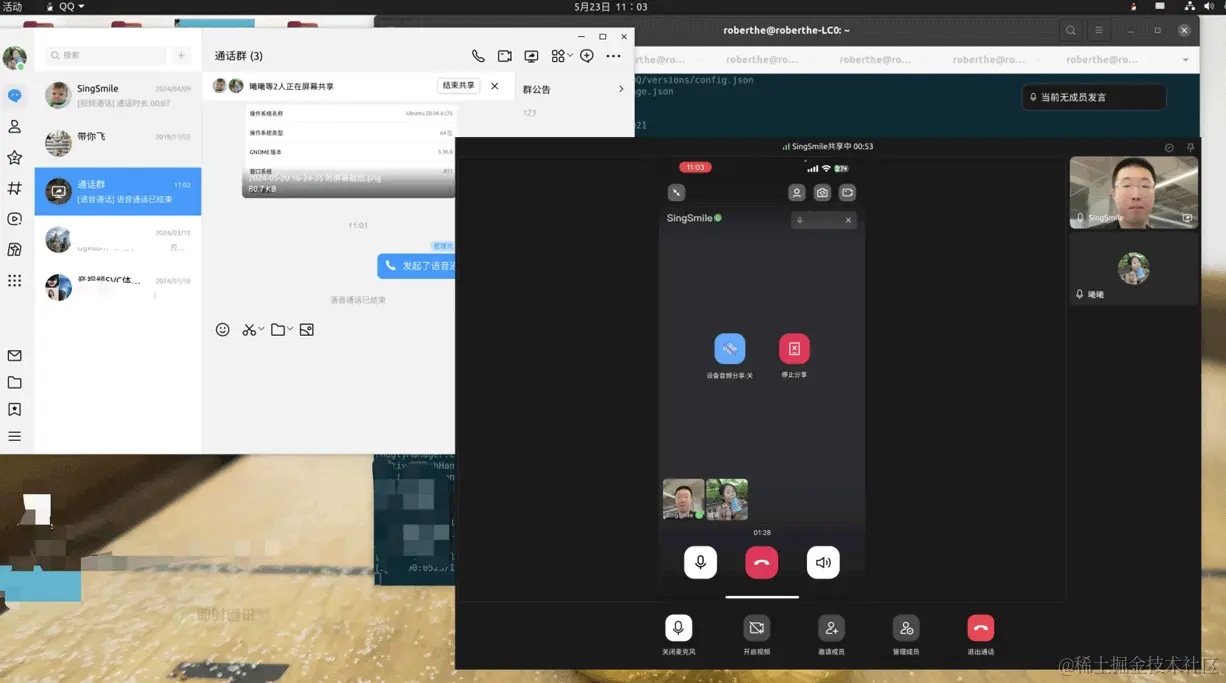Open the terminal hamburger menu
This screenshot has width=1226, height=683.
point(1099,31)
